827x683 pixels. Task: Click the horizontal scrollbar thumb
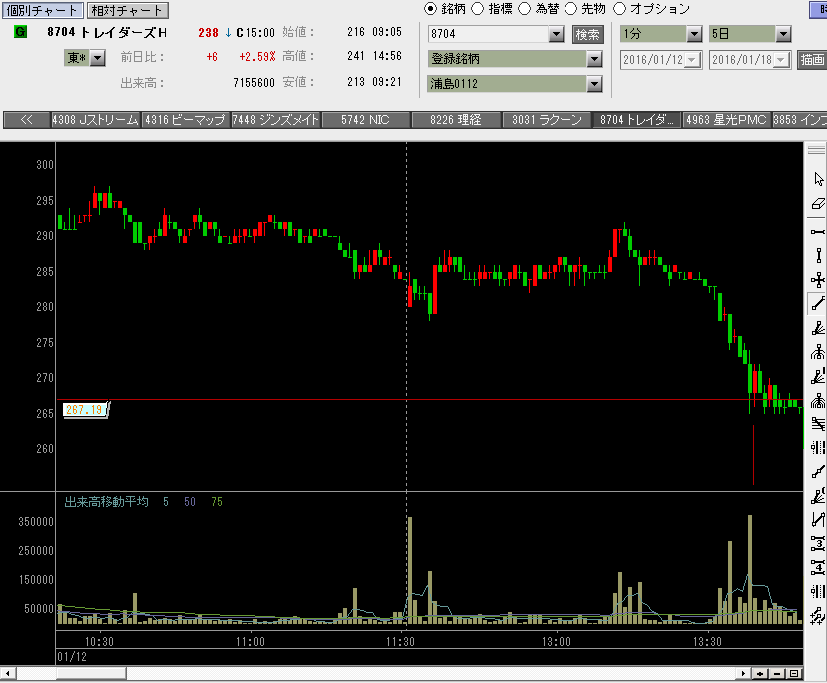pos(91,674)
